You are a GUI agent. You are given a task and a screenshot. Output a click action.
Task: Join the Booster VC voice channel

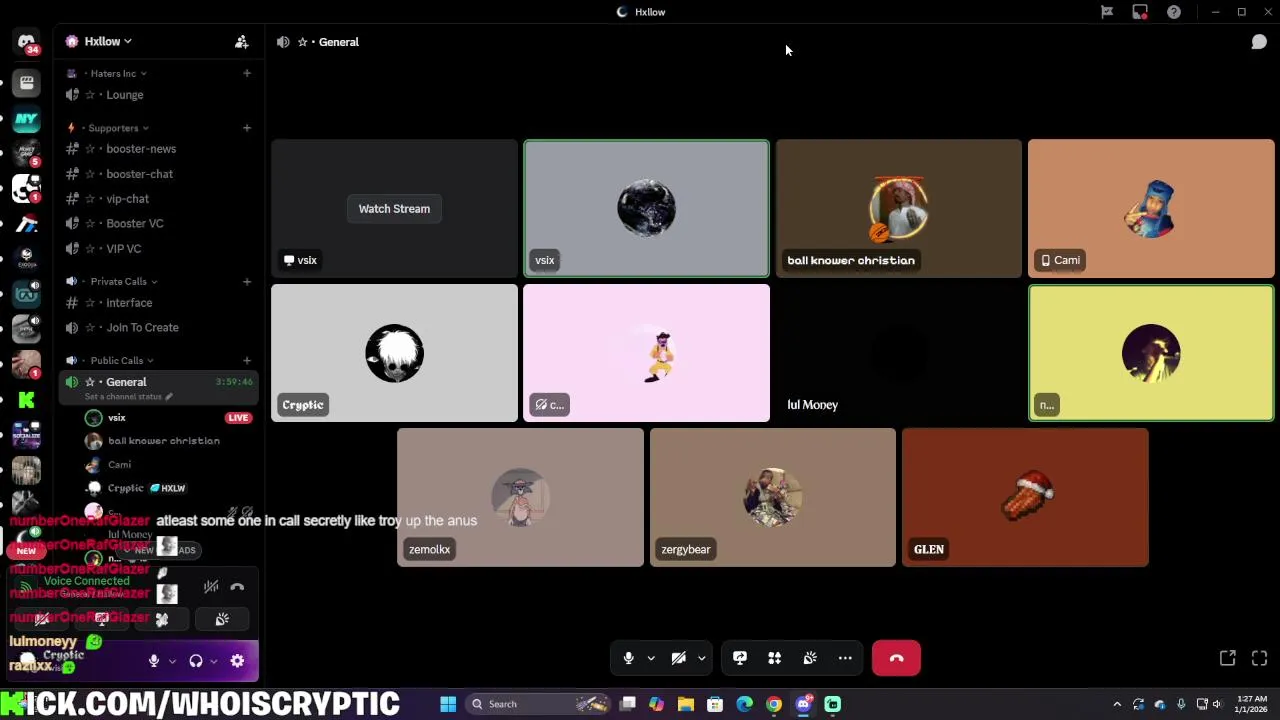pos(158,224)
